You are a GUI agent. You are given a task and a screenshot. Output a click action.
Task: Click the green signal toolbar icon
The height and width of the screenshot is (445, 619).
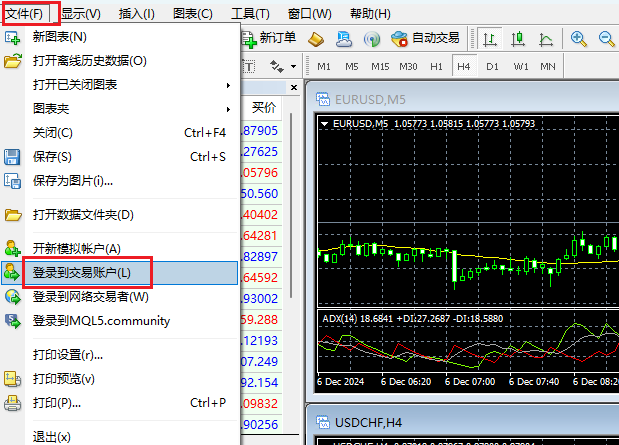pyautogui.click(x=372, y=39)
